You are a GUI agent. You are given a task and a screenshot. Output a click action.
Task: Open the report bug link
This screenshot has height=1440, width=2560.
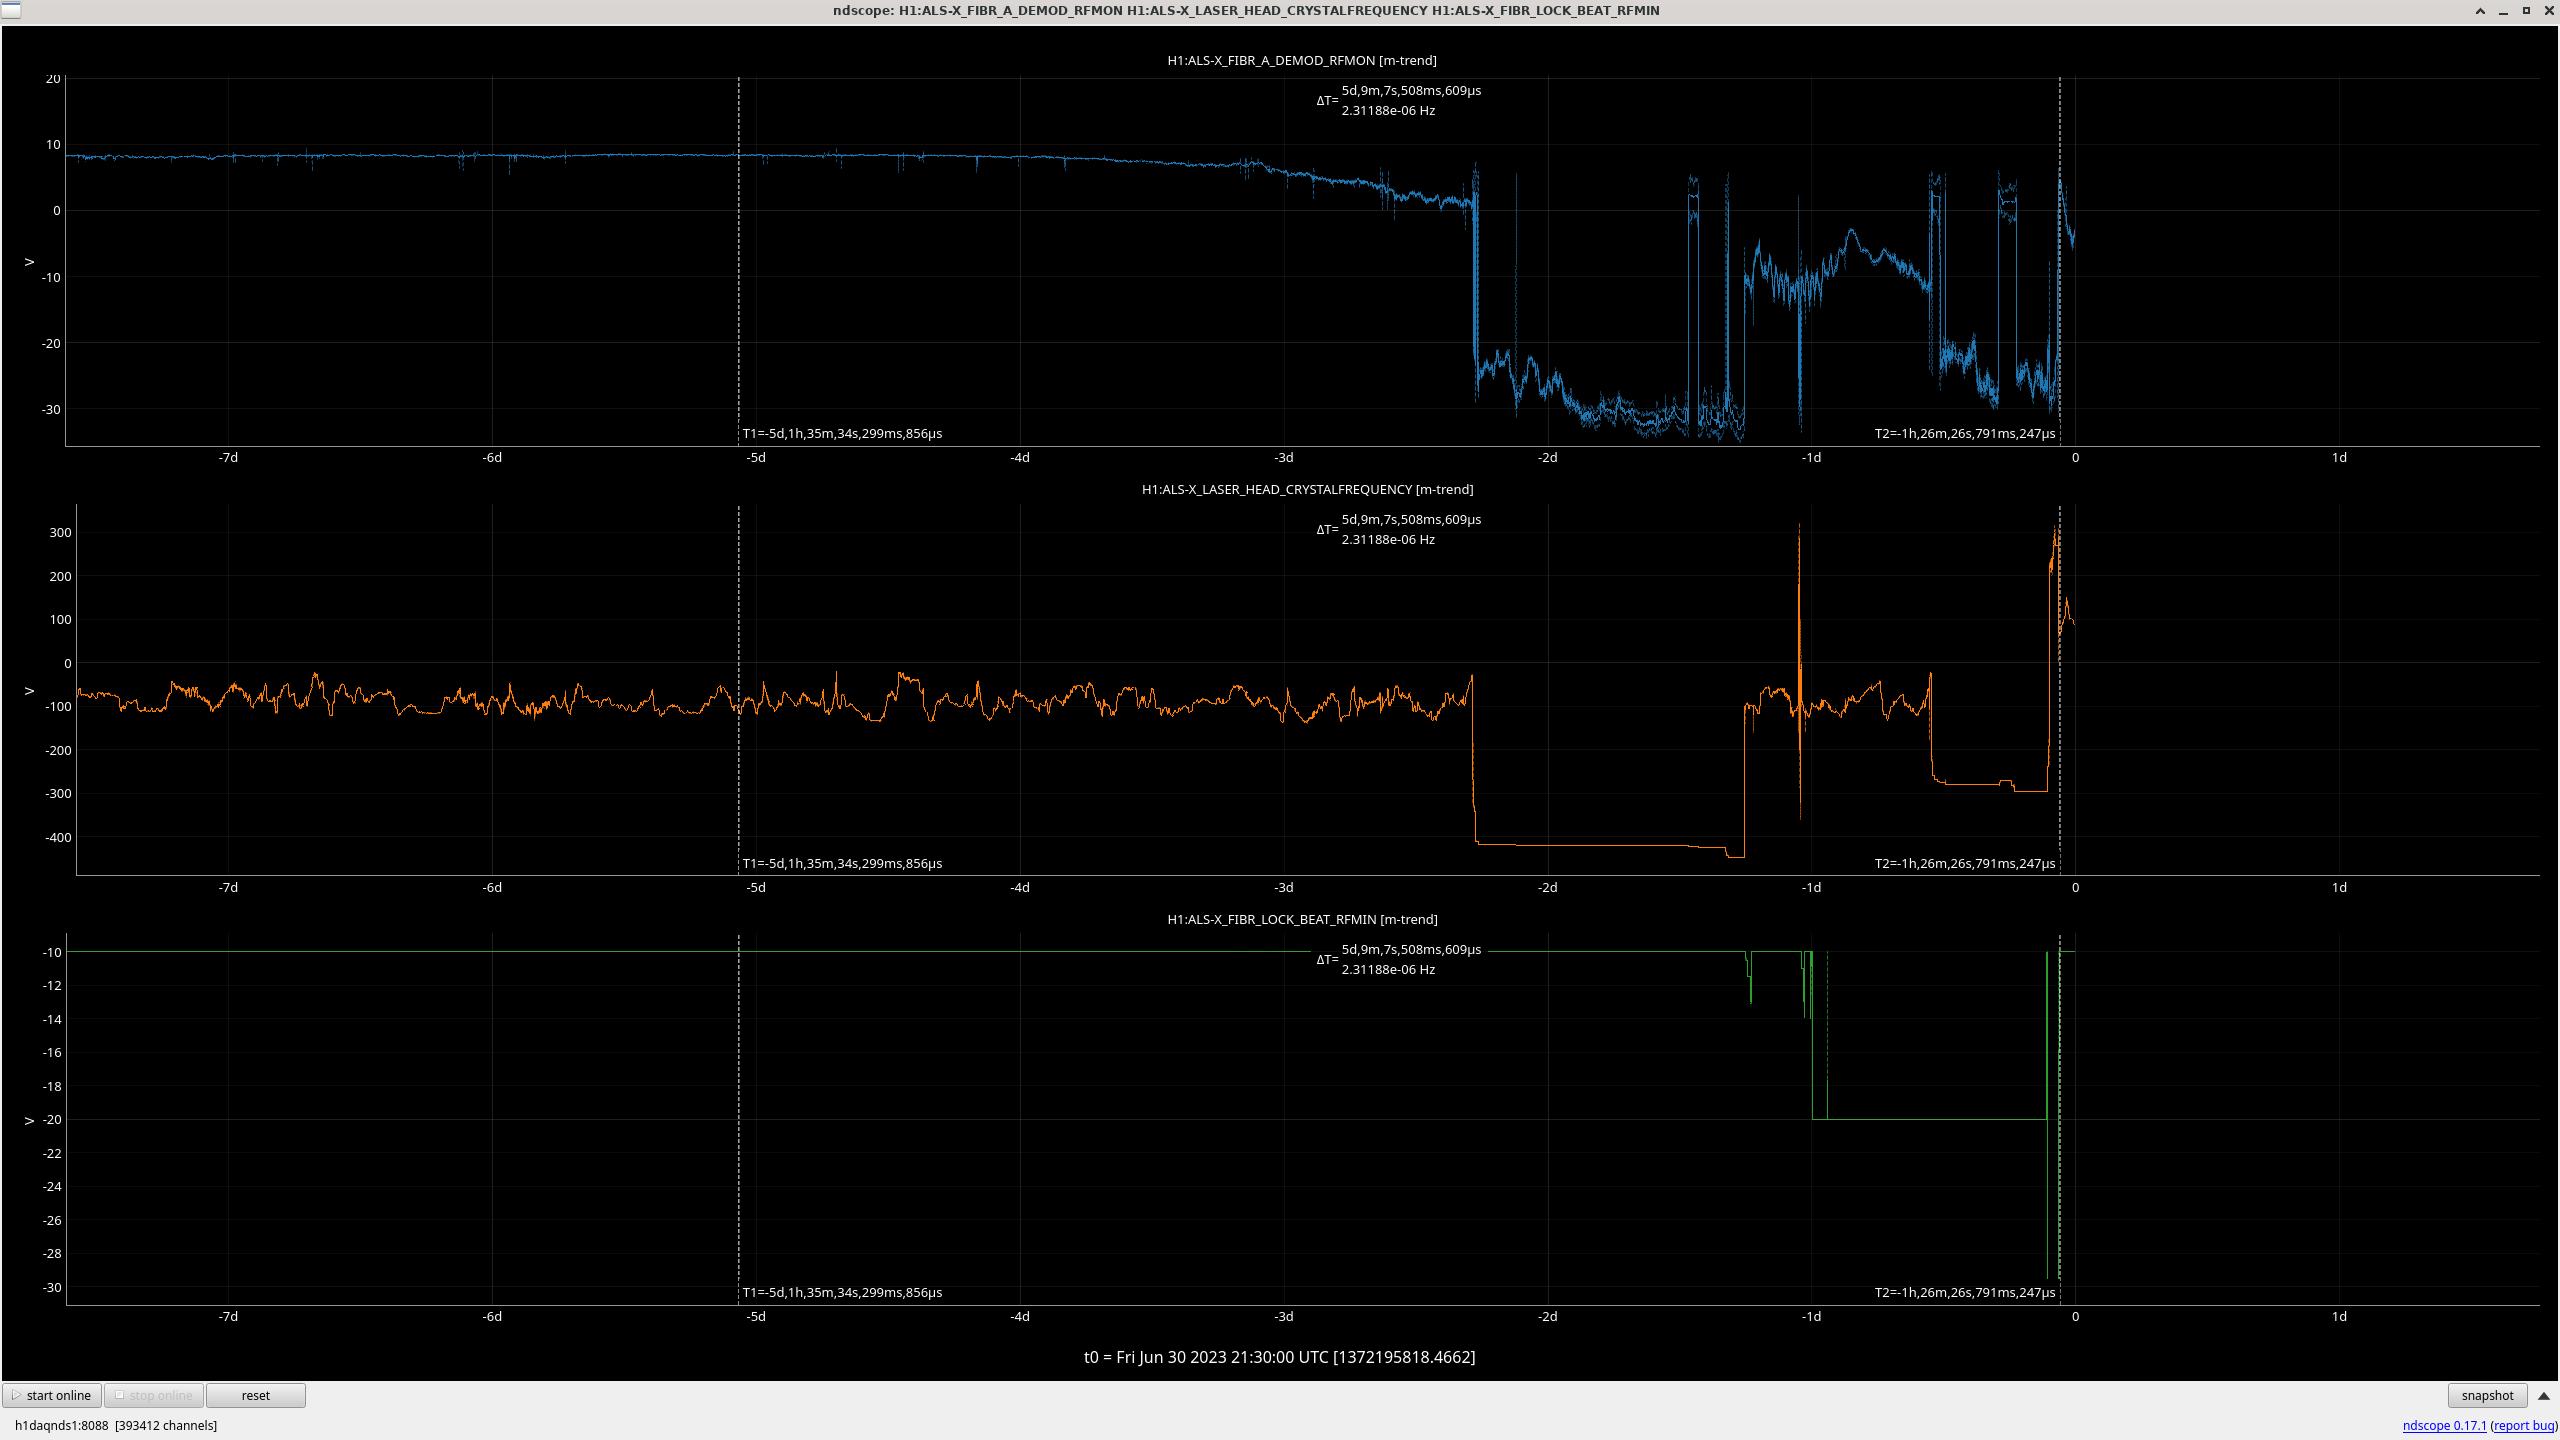tap(2524, 1425)
